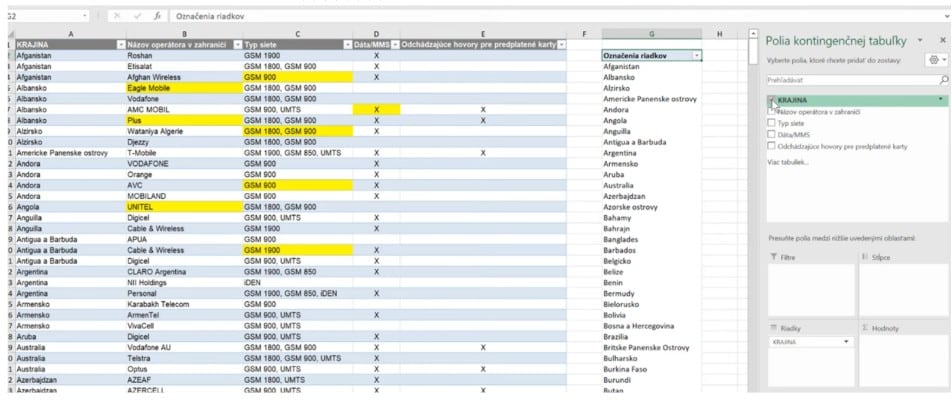Click the yellow Eagle Mobile cell
Image resolution: width=952 pixels, height=402 pixels.
coord(185,88)
